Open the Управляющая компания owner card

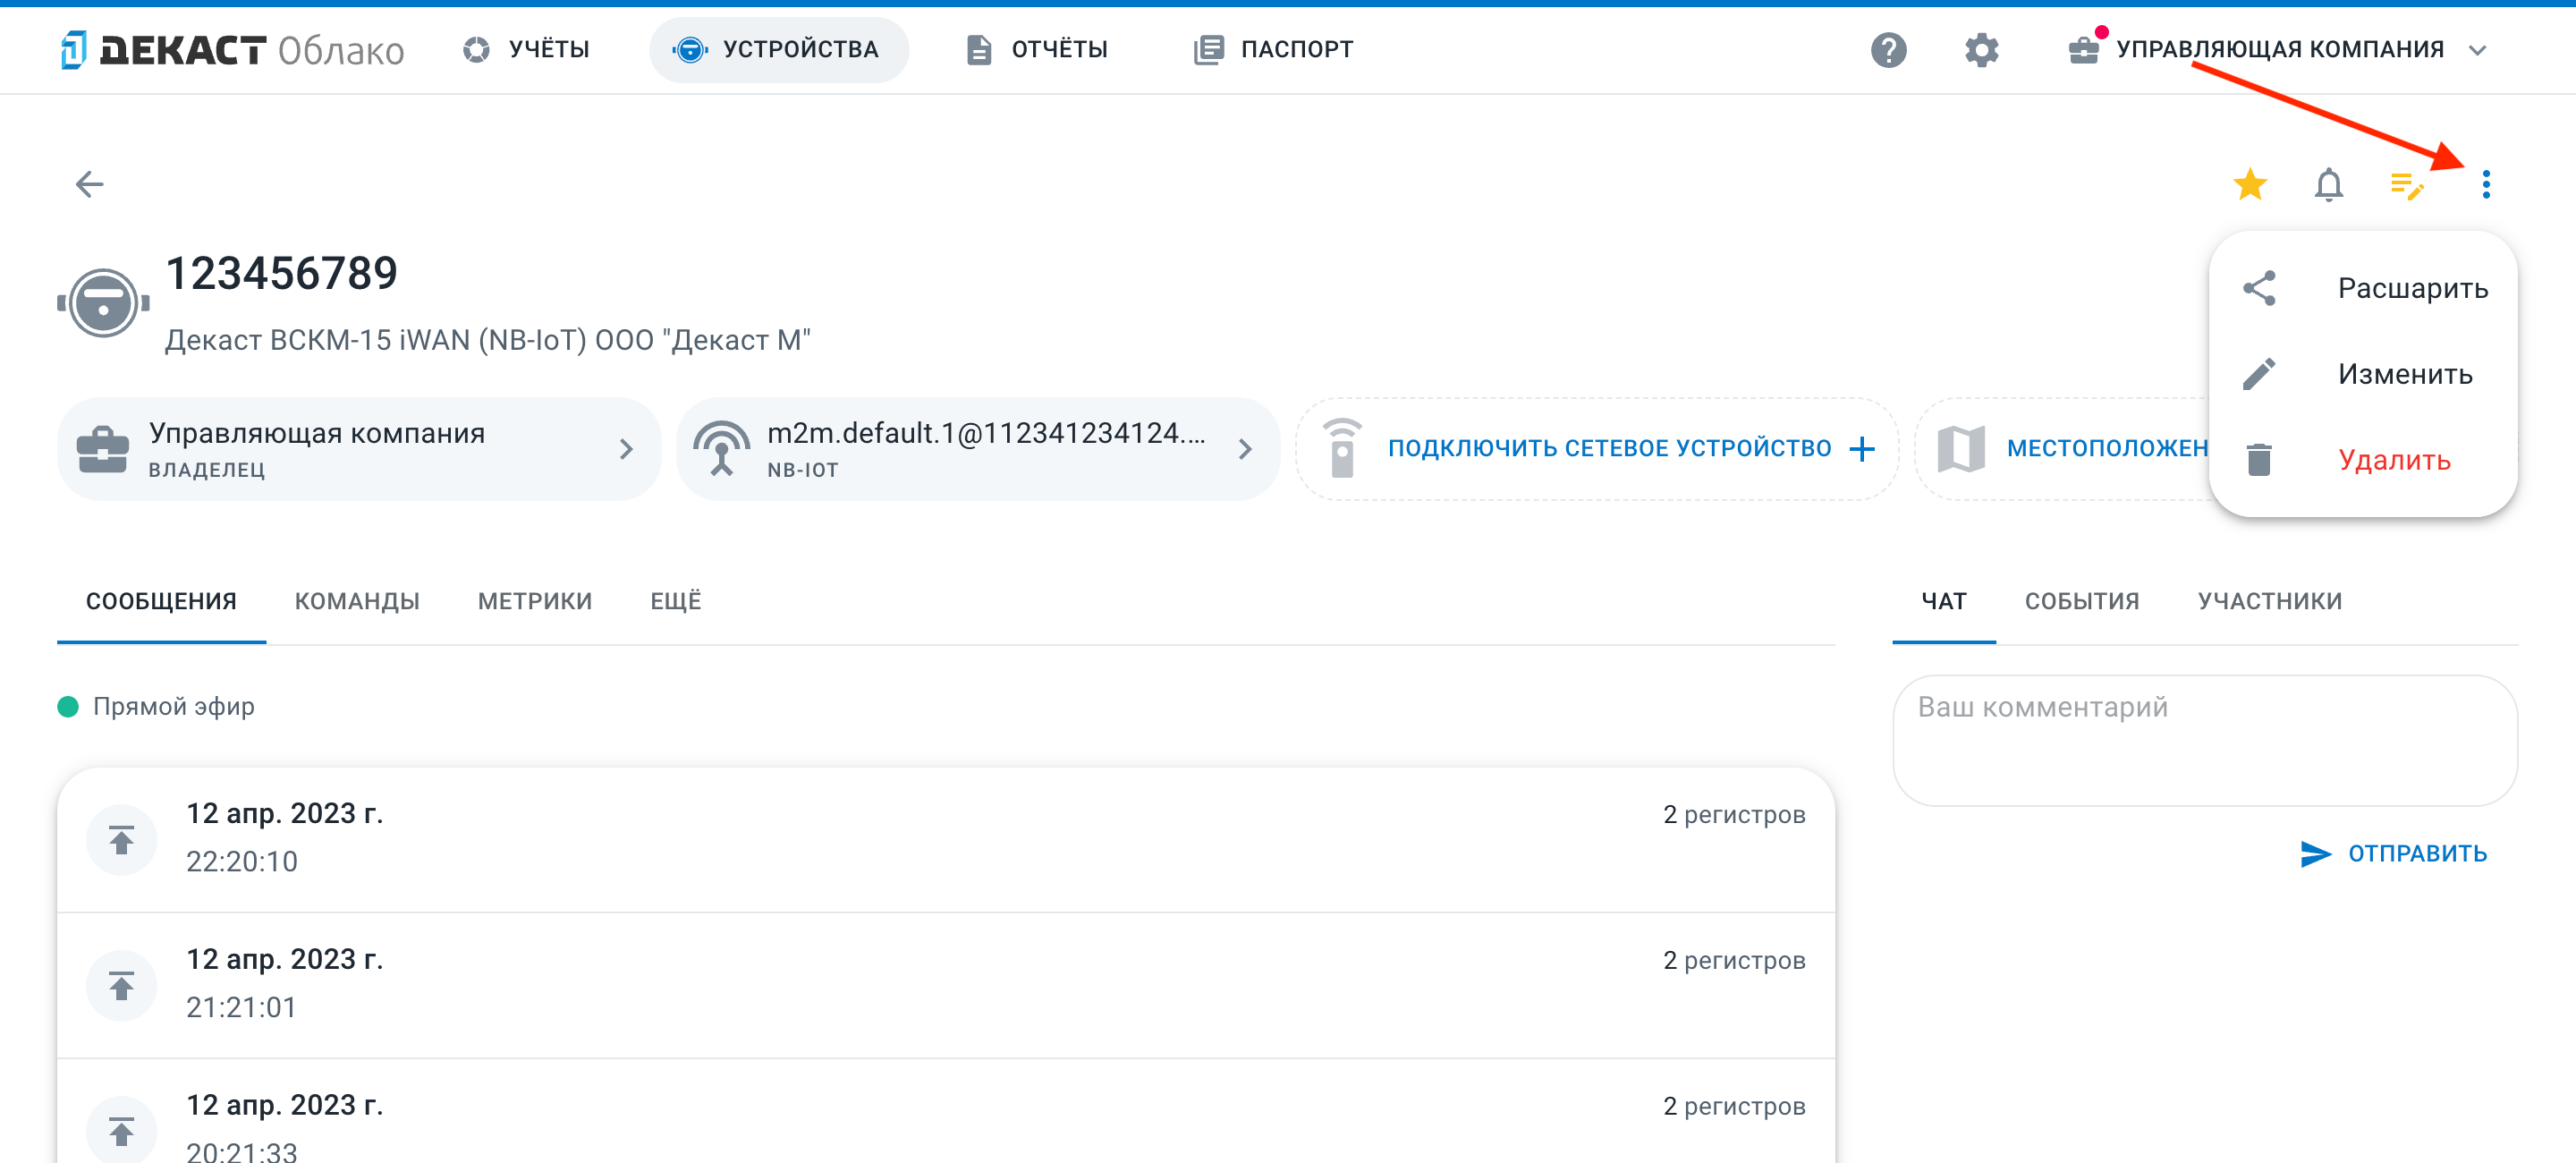[358, 449]
